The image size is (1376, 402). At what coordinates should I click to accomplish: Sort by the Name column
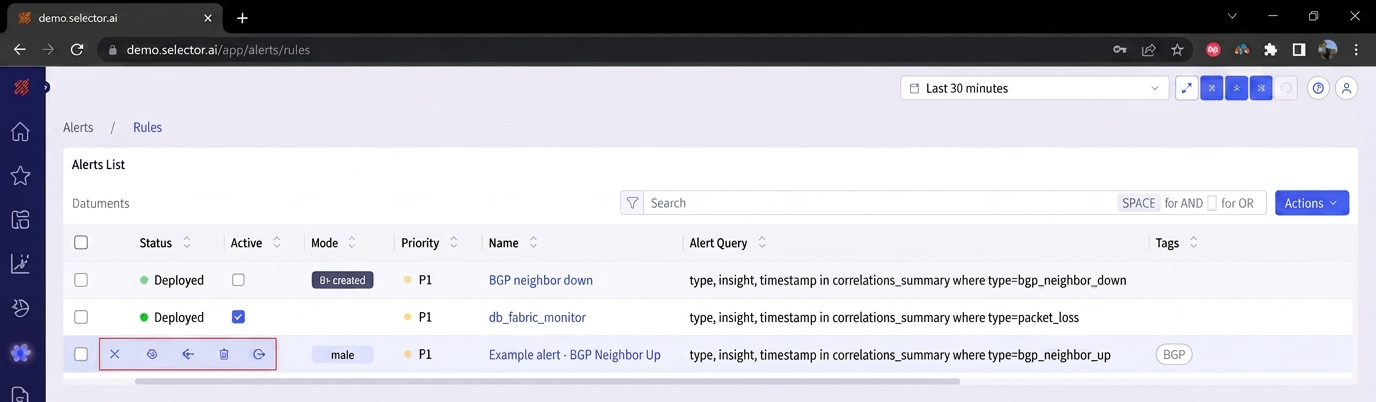click(533, 243)
